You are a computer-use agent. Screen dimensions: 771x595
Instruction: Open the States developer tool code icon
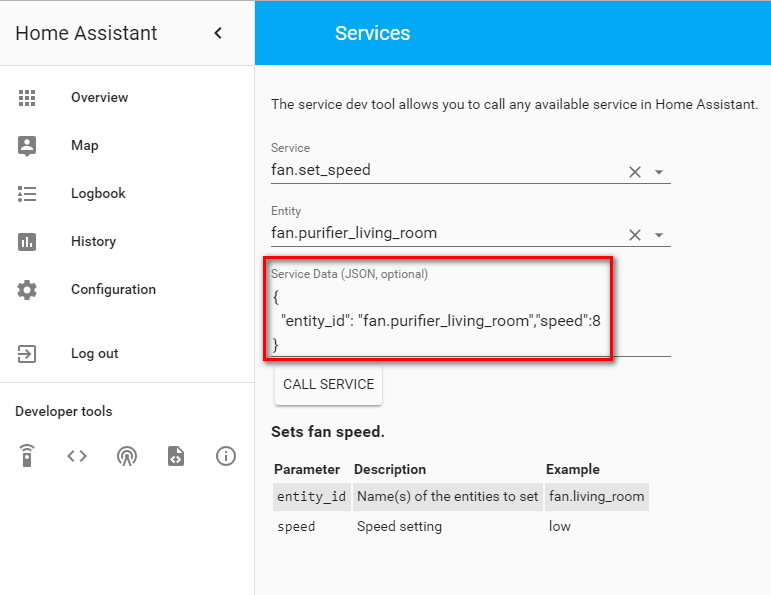click(77, 456)
